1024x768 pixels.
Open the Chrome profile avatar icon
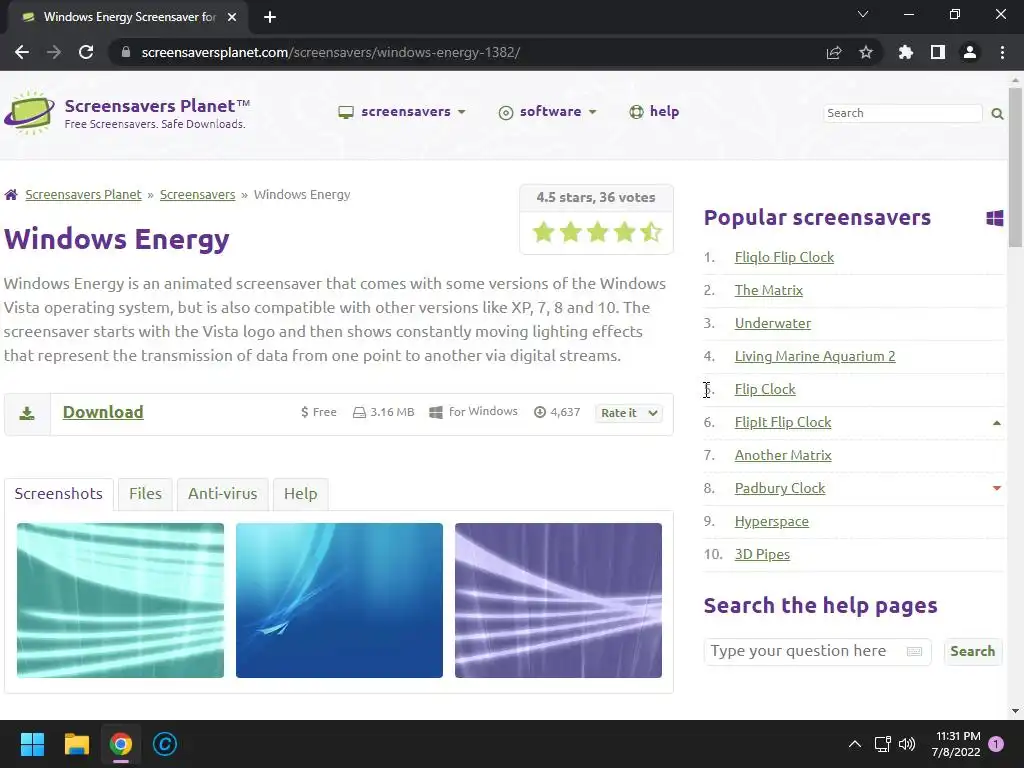[x=970, y=52]
